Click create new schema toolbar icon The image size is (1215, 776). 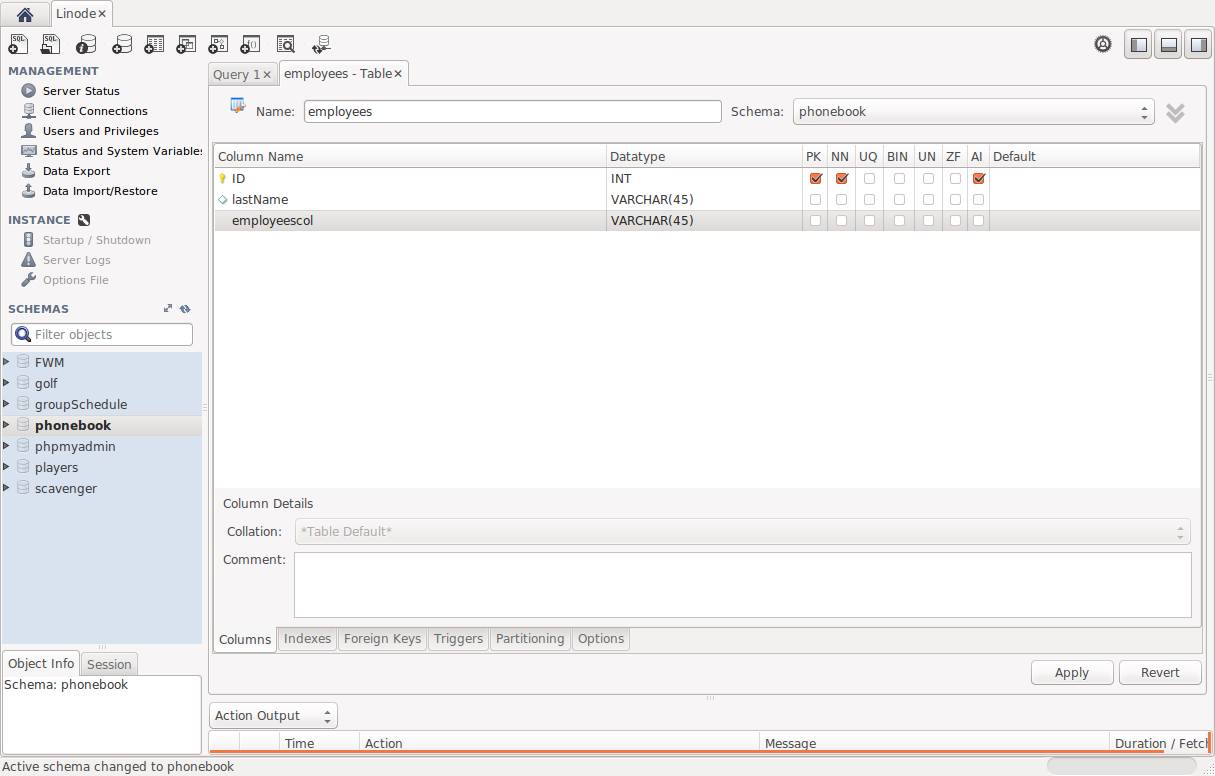click(x=121, y=44)
